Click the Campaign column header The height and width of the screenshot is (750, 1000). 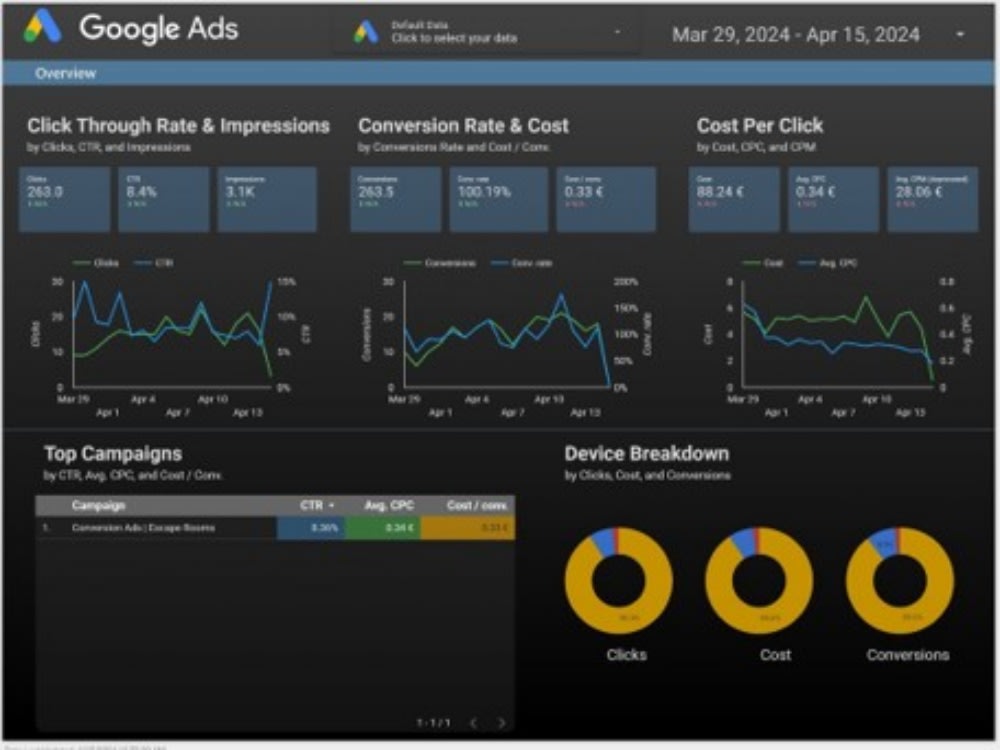point(98,505)
